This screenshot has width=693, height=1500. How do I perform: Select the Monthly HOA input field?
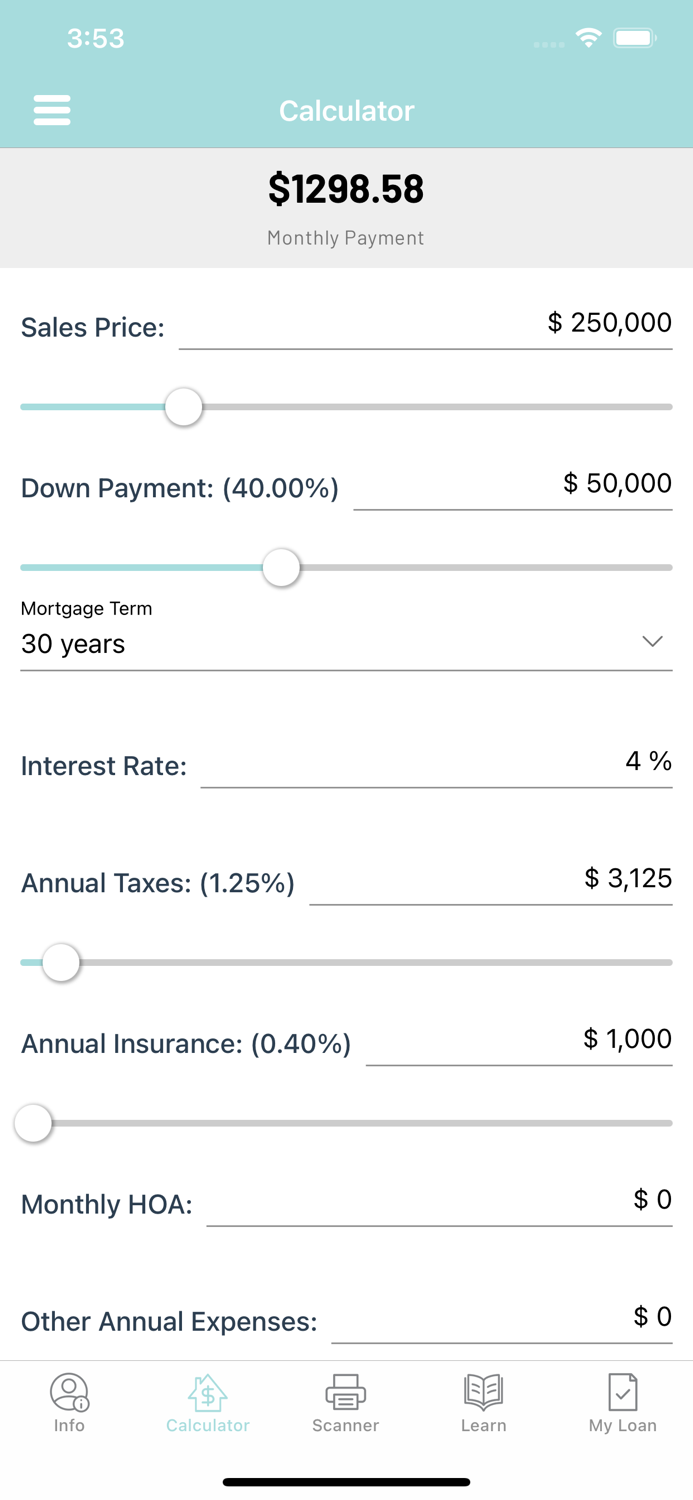pos(440,1203)
